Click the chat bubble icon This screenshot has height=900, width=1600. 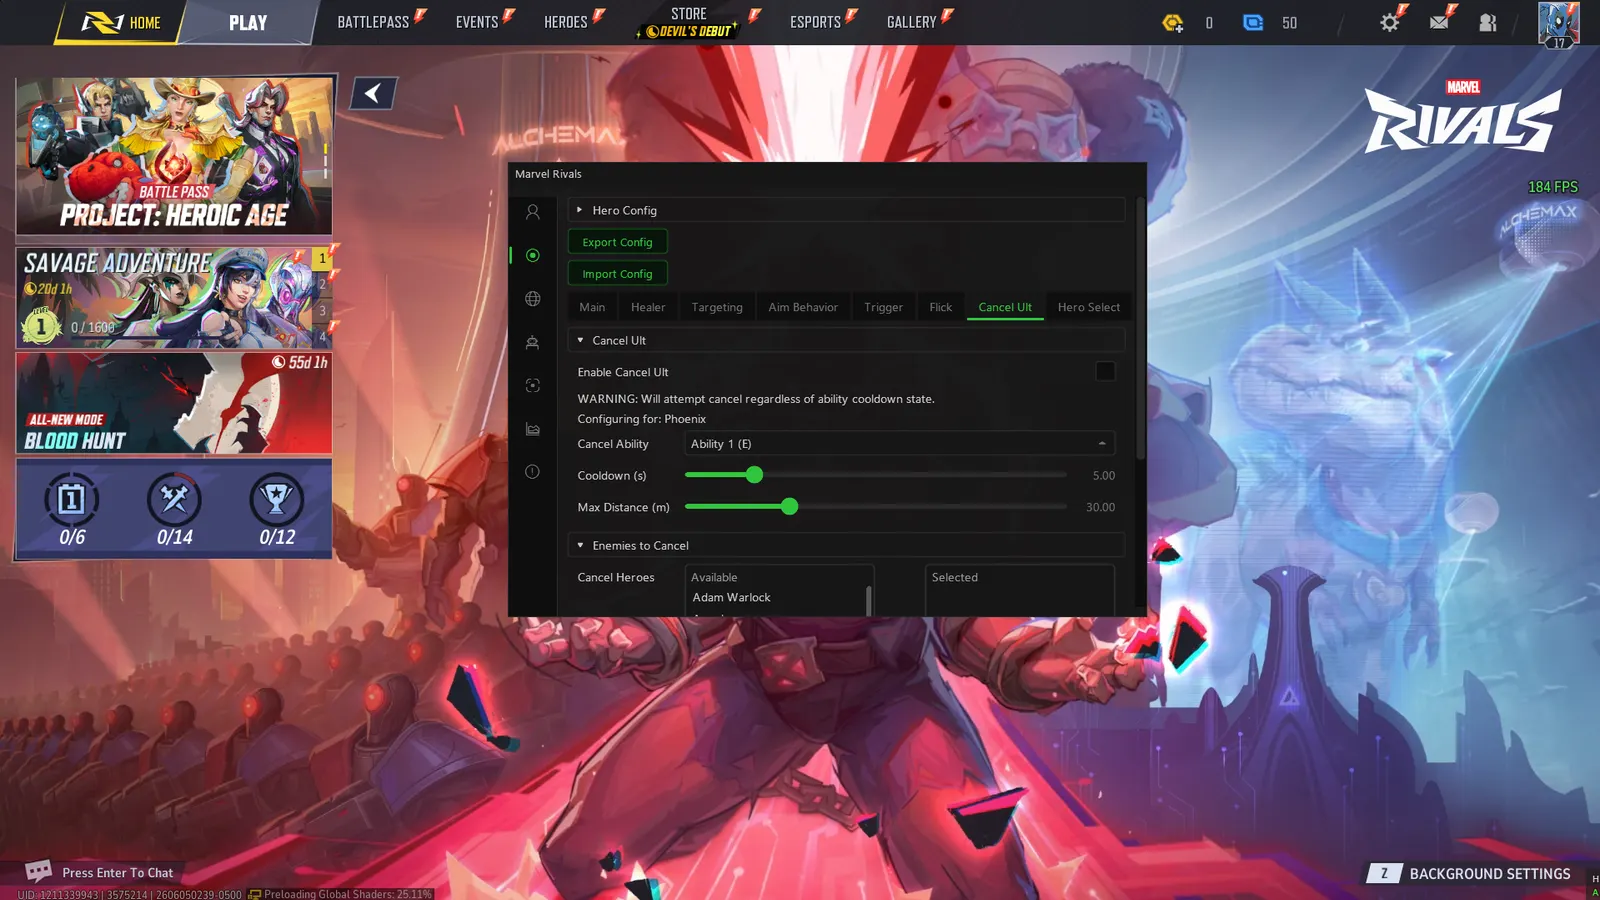tap(38, 871)
